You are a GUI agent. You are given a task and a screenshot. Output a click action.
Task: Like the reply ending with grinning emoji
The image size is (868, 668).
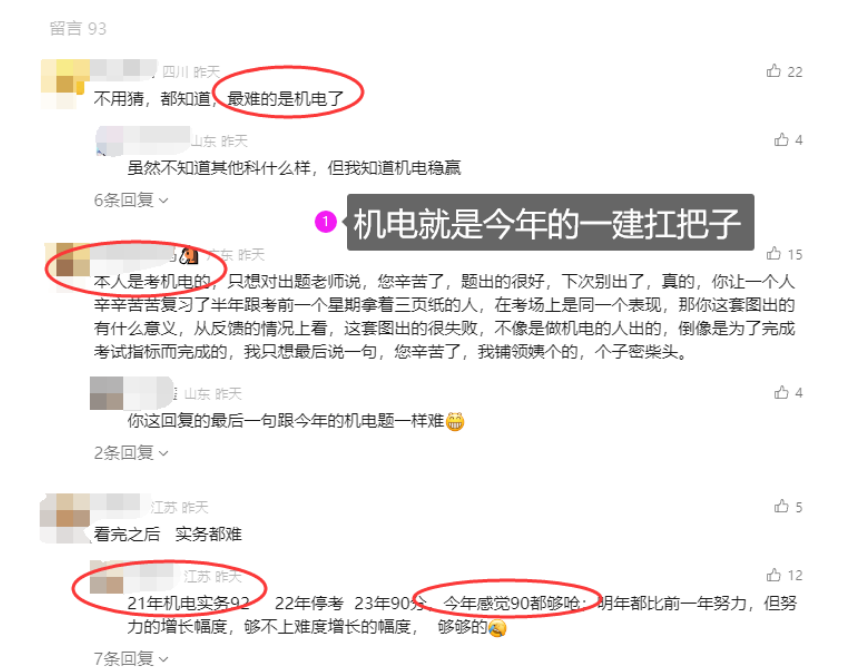781,392
